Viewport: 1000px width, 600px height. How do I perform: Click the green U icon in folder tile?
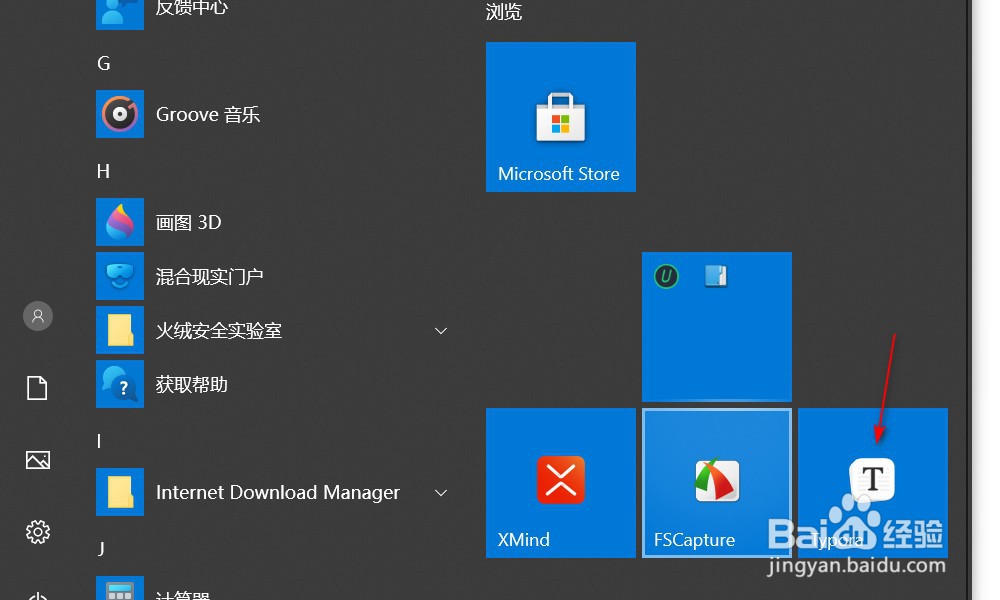pos(666,277)
